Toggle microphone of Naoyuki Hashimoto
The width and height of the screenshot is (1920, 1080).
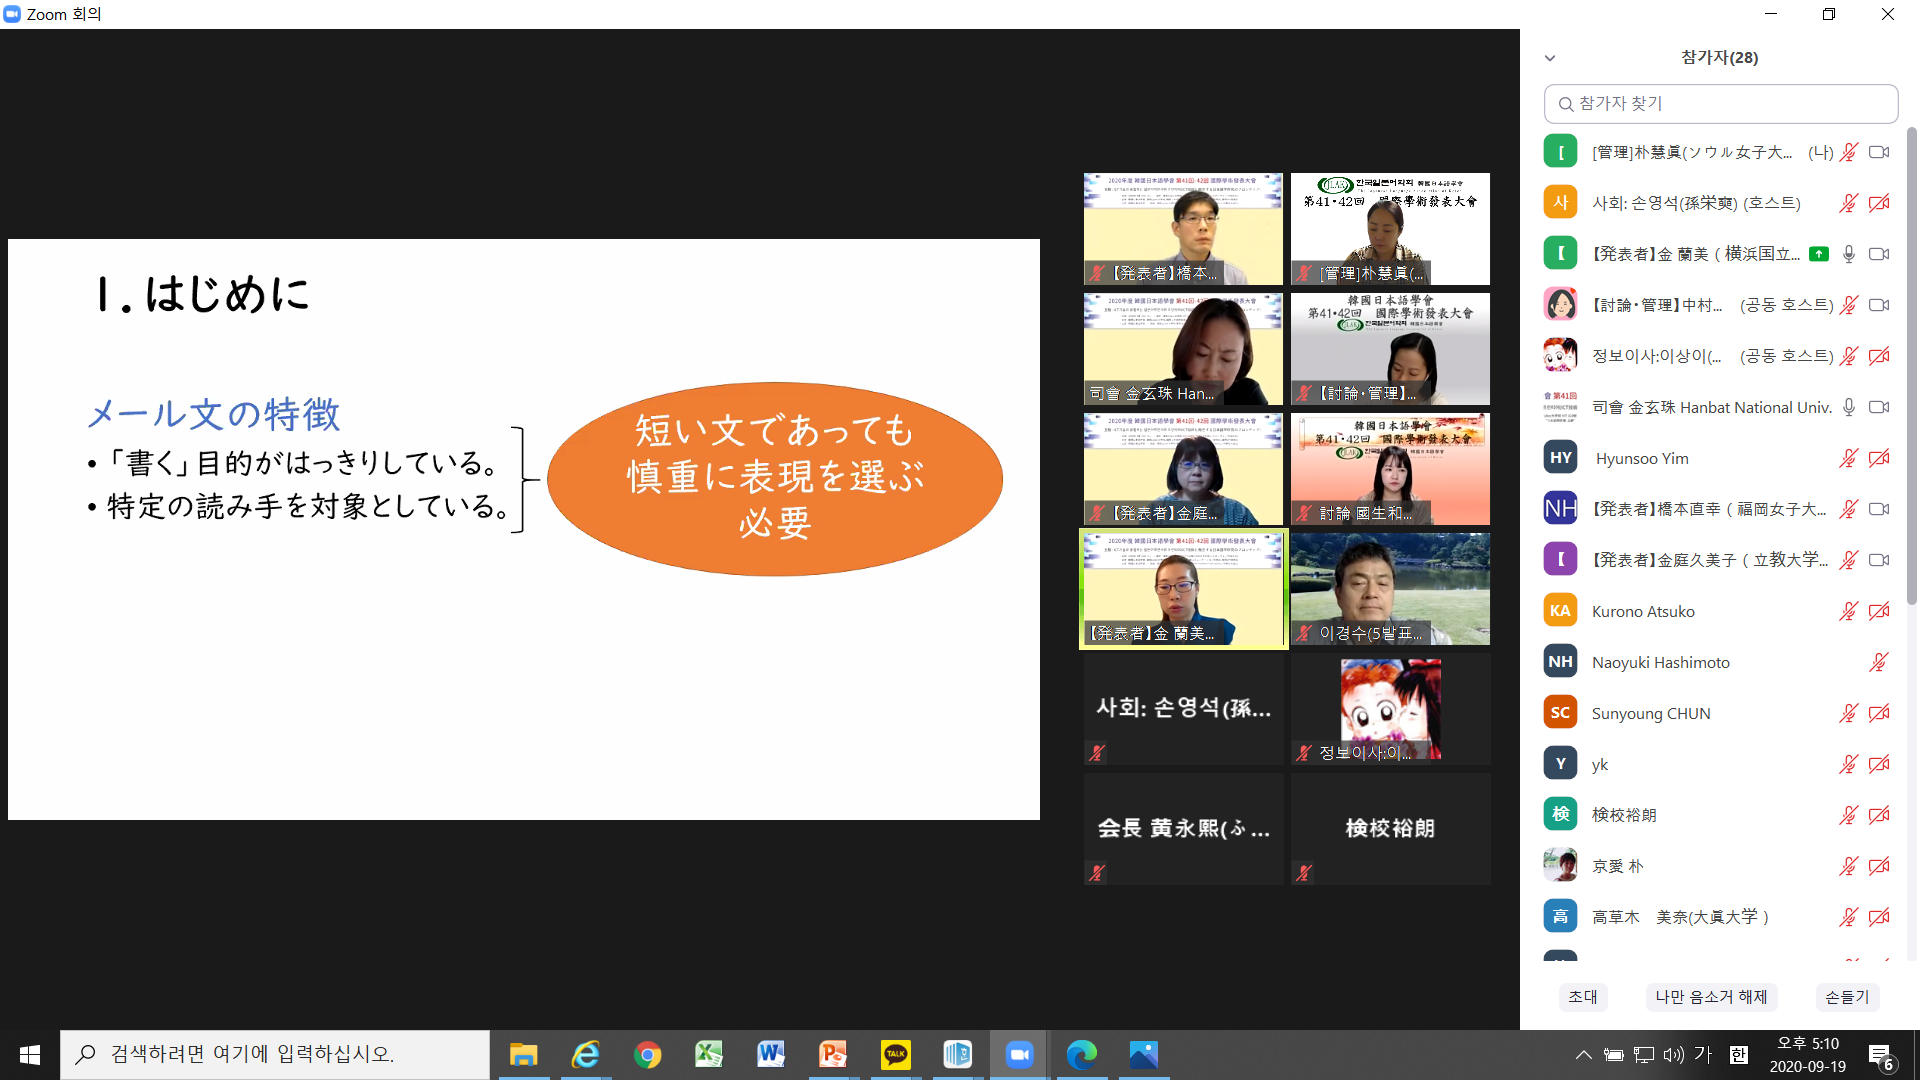(x=1879, y=662)
